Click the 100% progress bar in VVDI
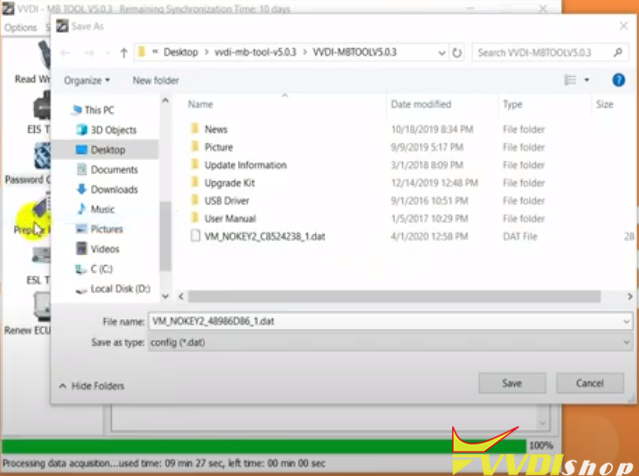Image resolution: width=639 pixels, height=476 pixels. coord(264,446)
